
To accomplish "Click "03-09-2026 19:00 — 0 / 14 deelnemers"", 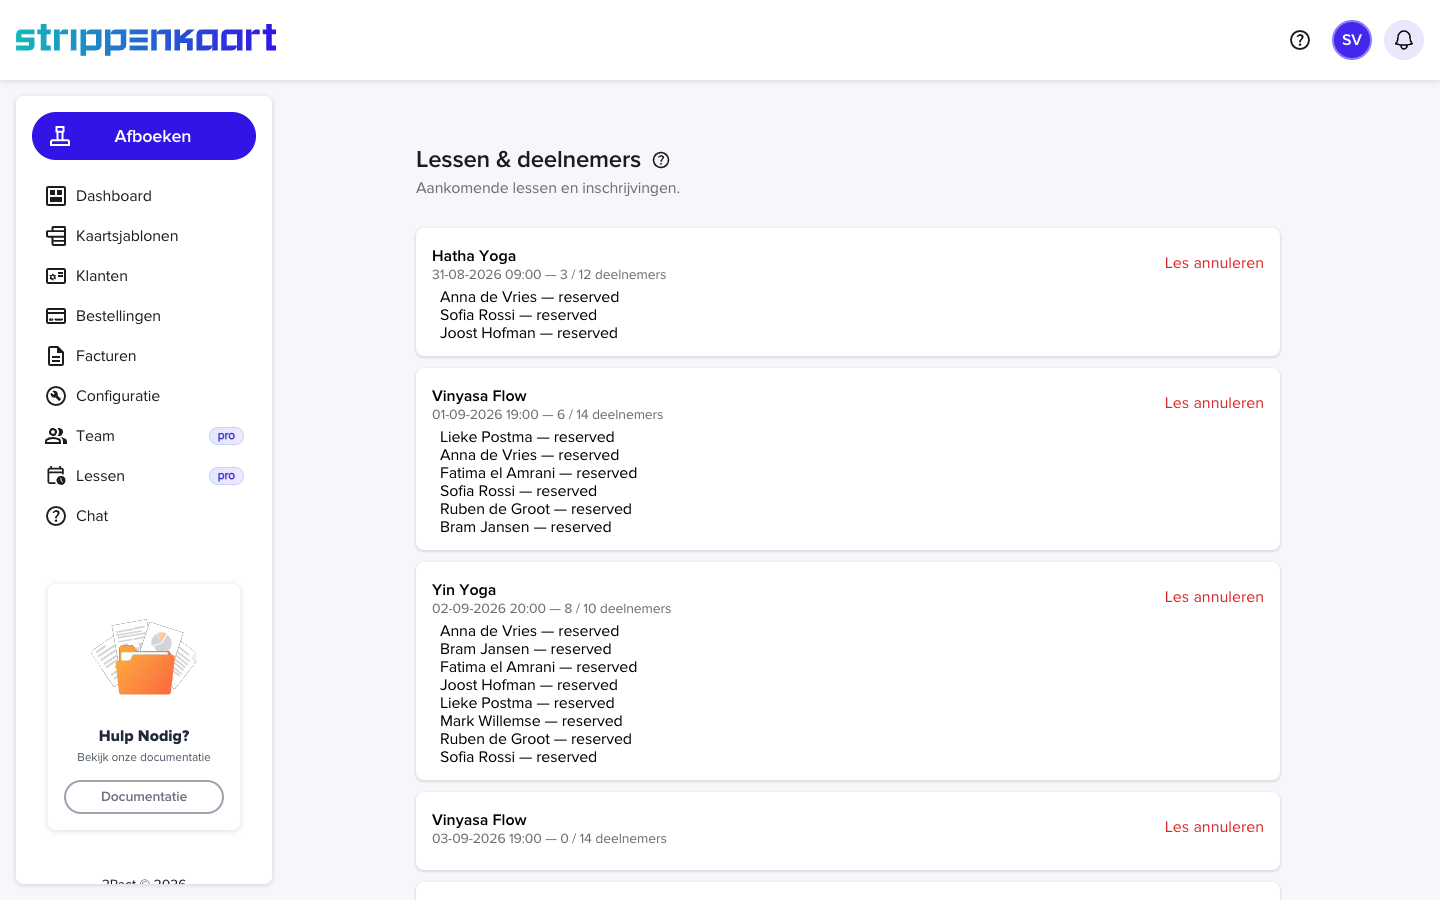I will [x=549, y=839].
